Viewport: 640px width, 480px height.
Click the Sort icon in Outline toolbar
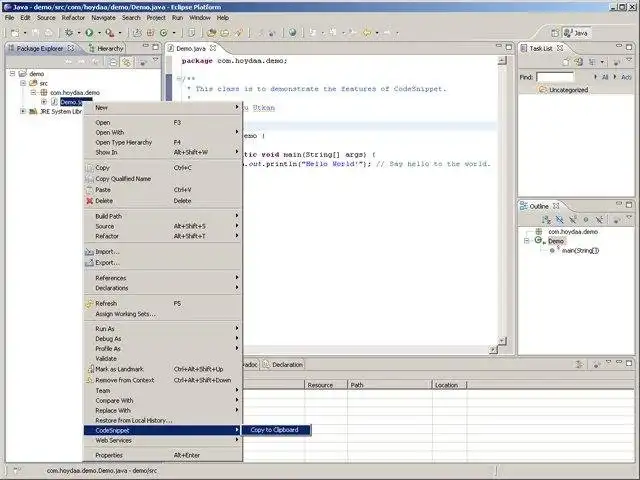[x=546, y=220]
